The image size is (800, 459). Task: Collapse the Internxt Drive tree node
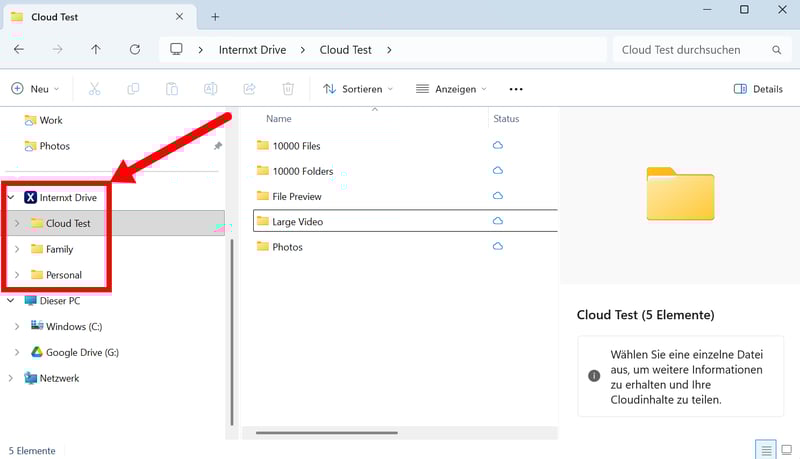tap(11, 198)
